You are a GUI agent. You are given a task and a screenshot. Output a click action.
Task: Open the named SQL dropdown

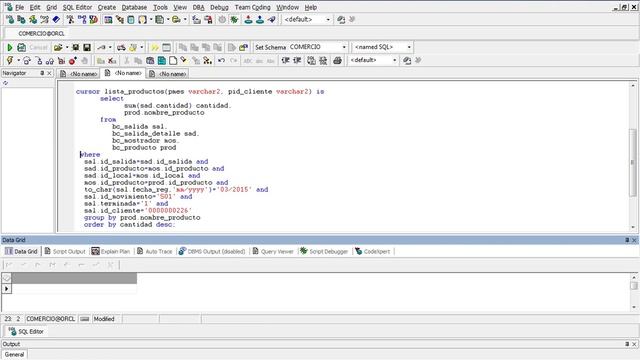[409, 47]
